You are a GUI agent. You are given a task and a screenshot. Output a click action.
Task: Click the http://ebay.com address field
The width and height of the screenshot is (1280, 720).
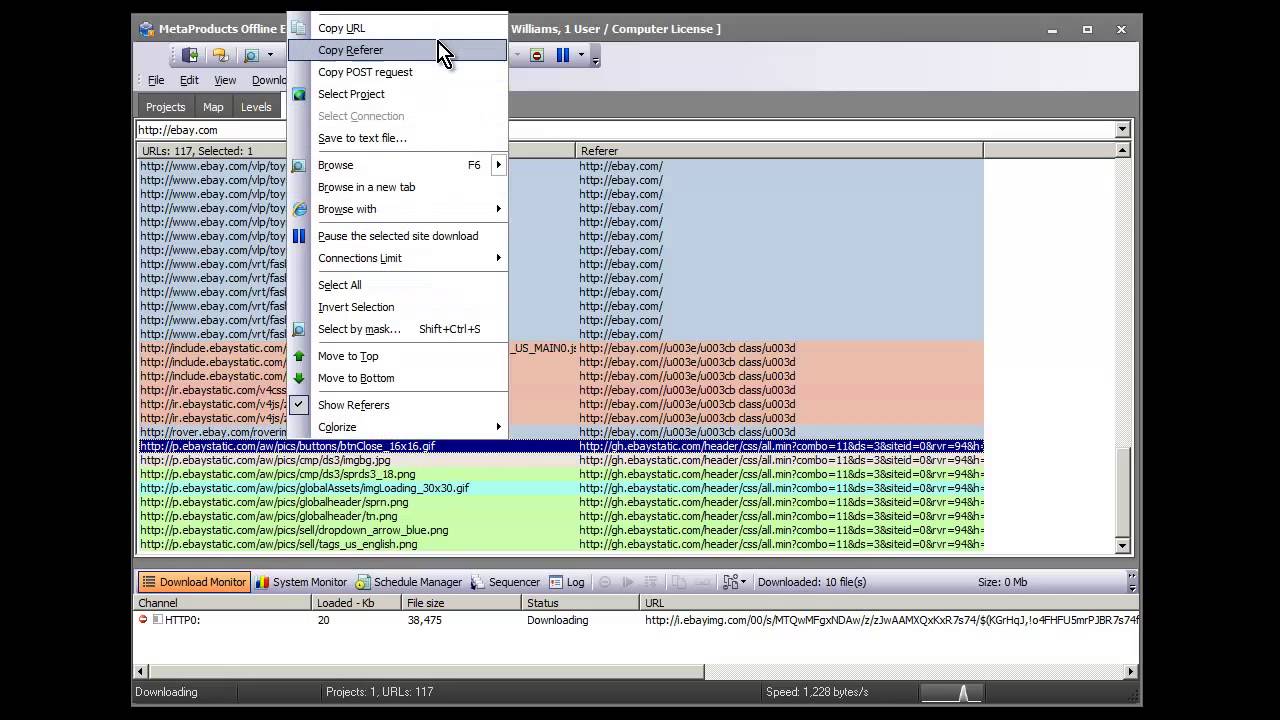[x=625, y=130]
